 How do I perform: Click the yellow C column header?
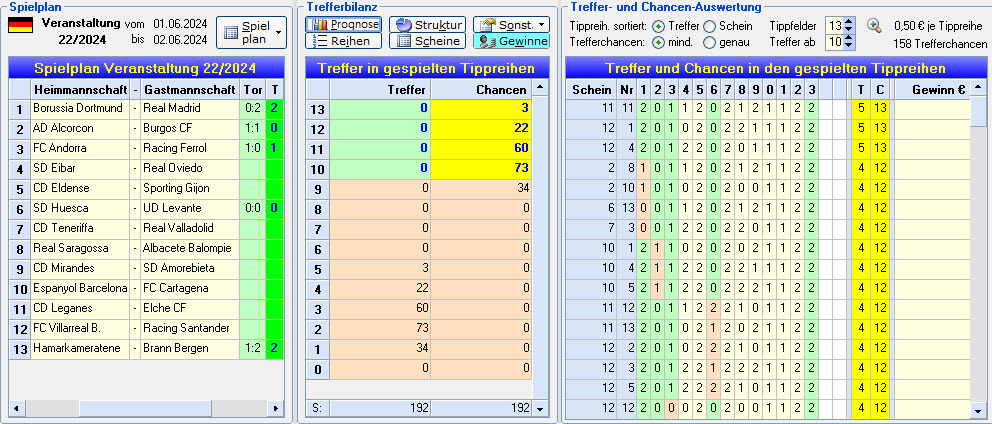tap(880, 89)
